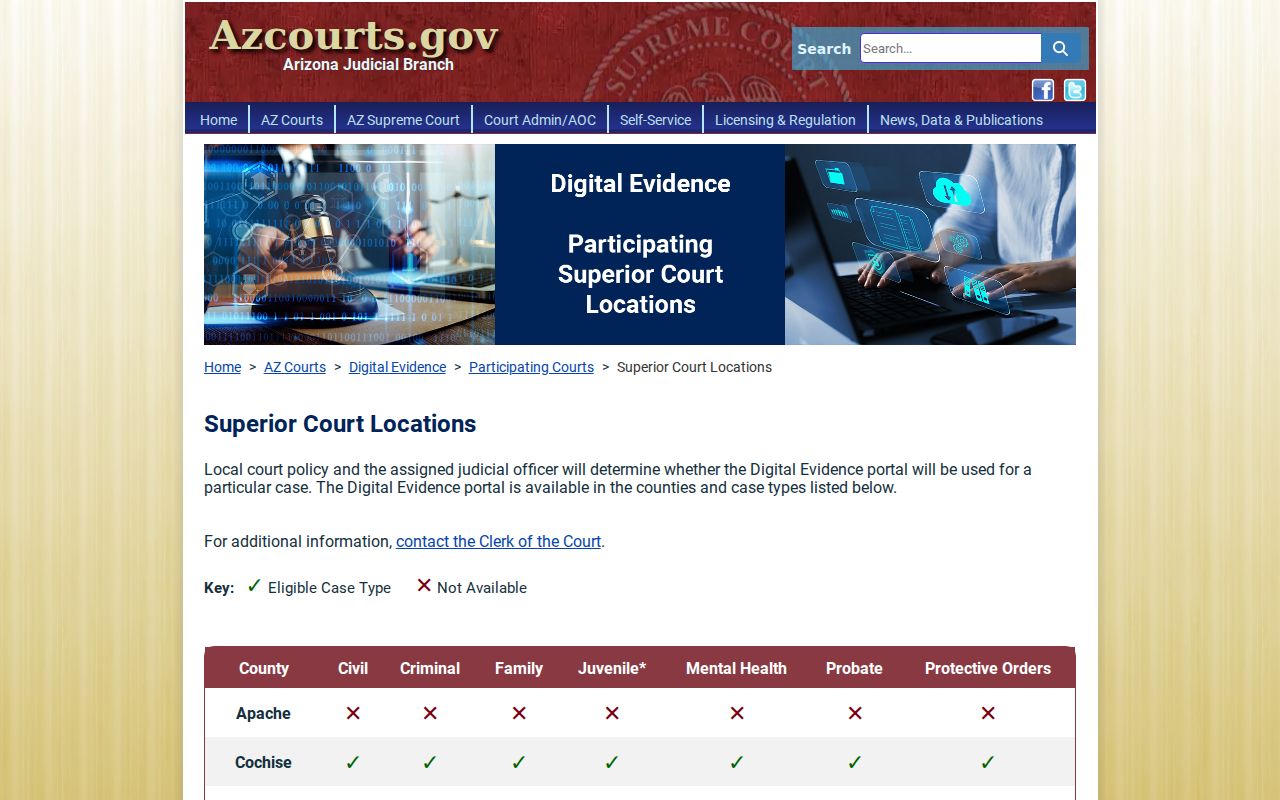Open the Home menu item

click(218, 120)
